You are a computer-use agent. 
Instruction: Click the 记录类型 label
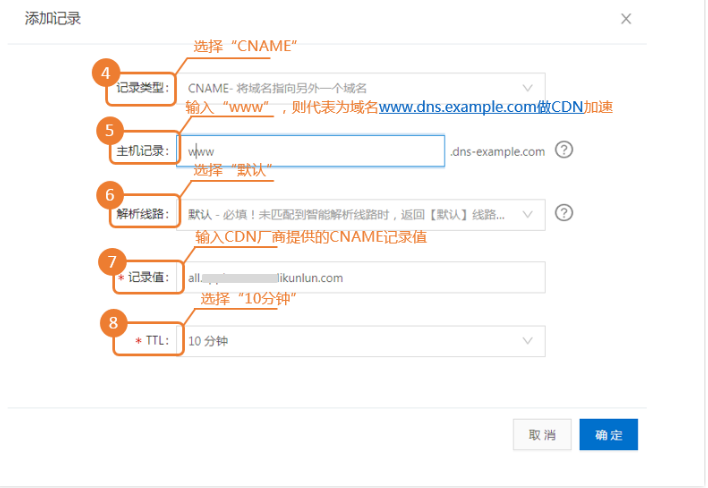(x=143, y=88)
